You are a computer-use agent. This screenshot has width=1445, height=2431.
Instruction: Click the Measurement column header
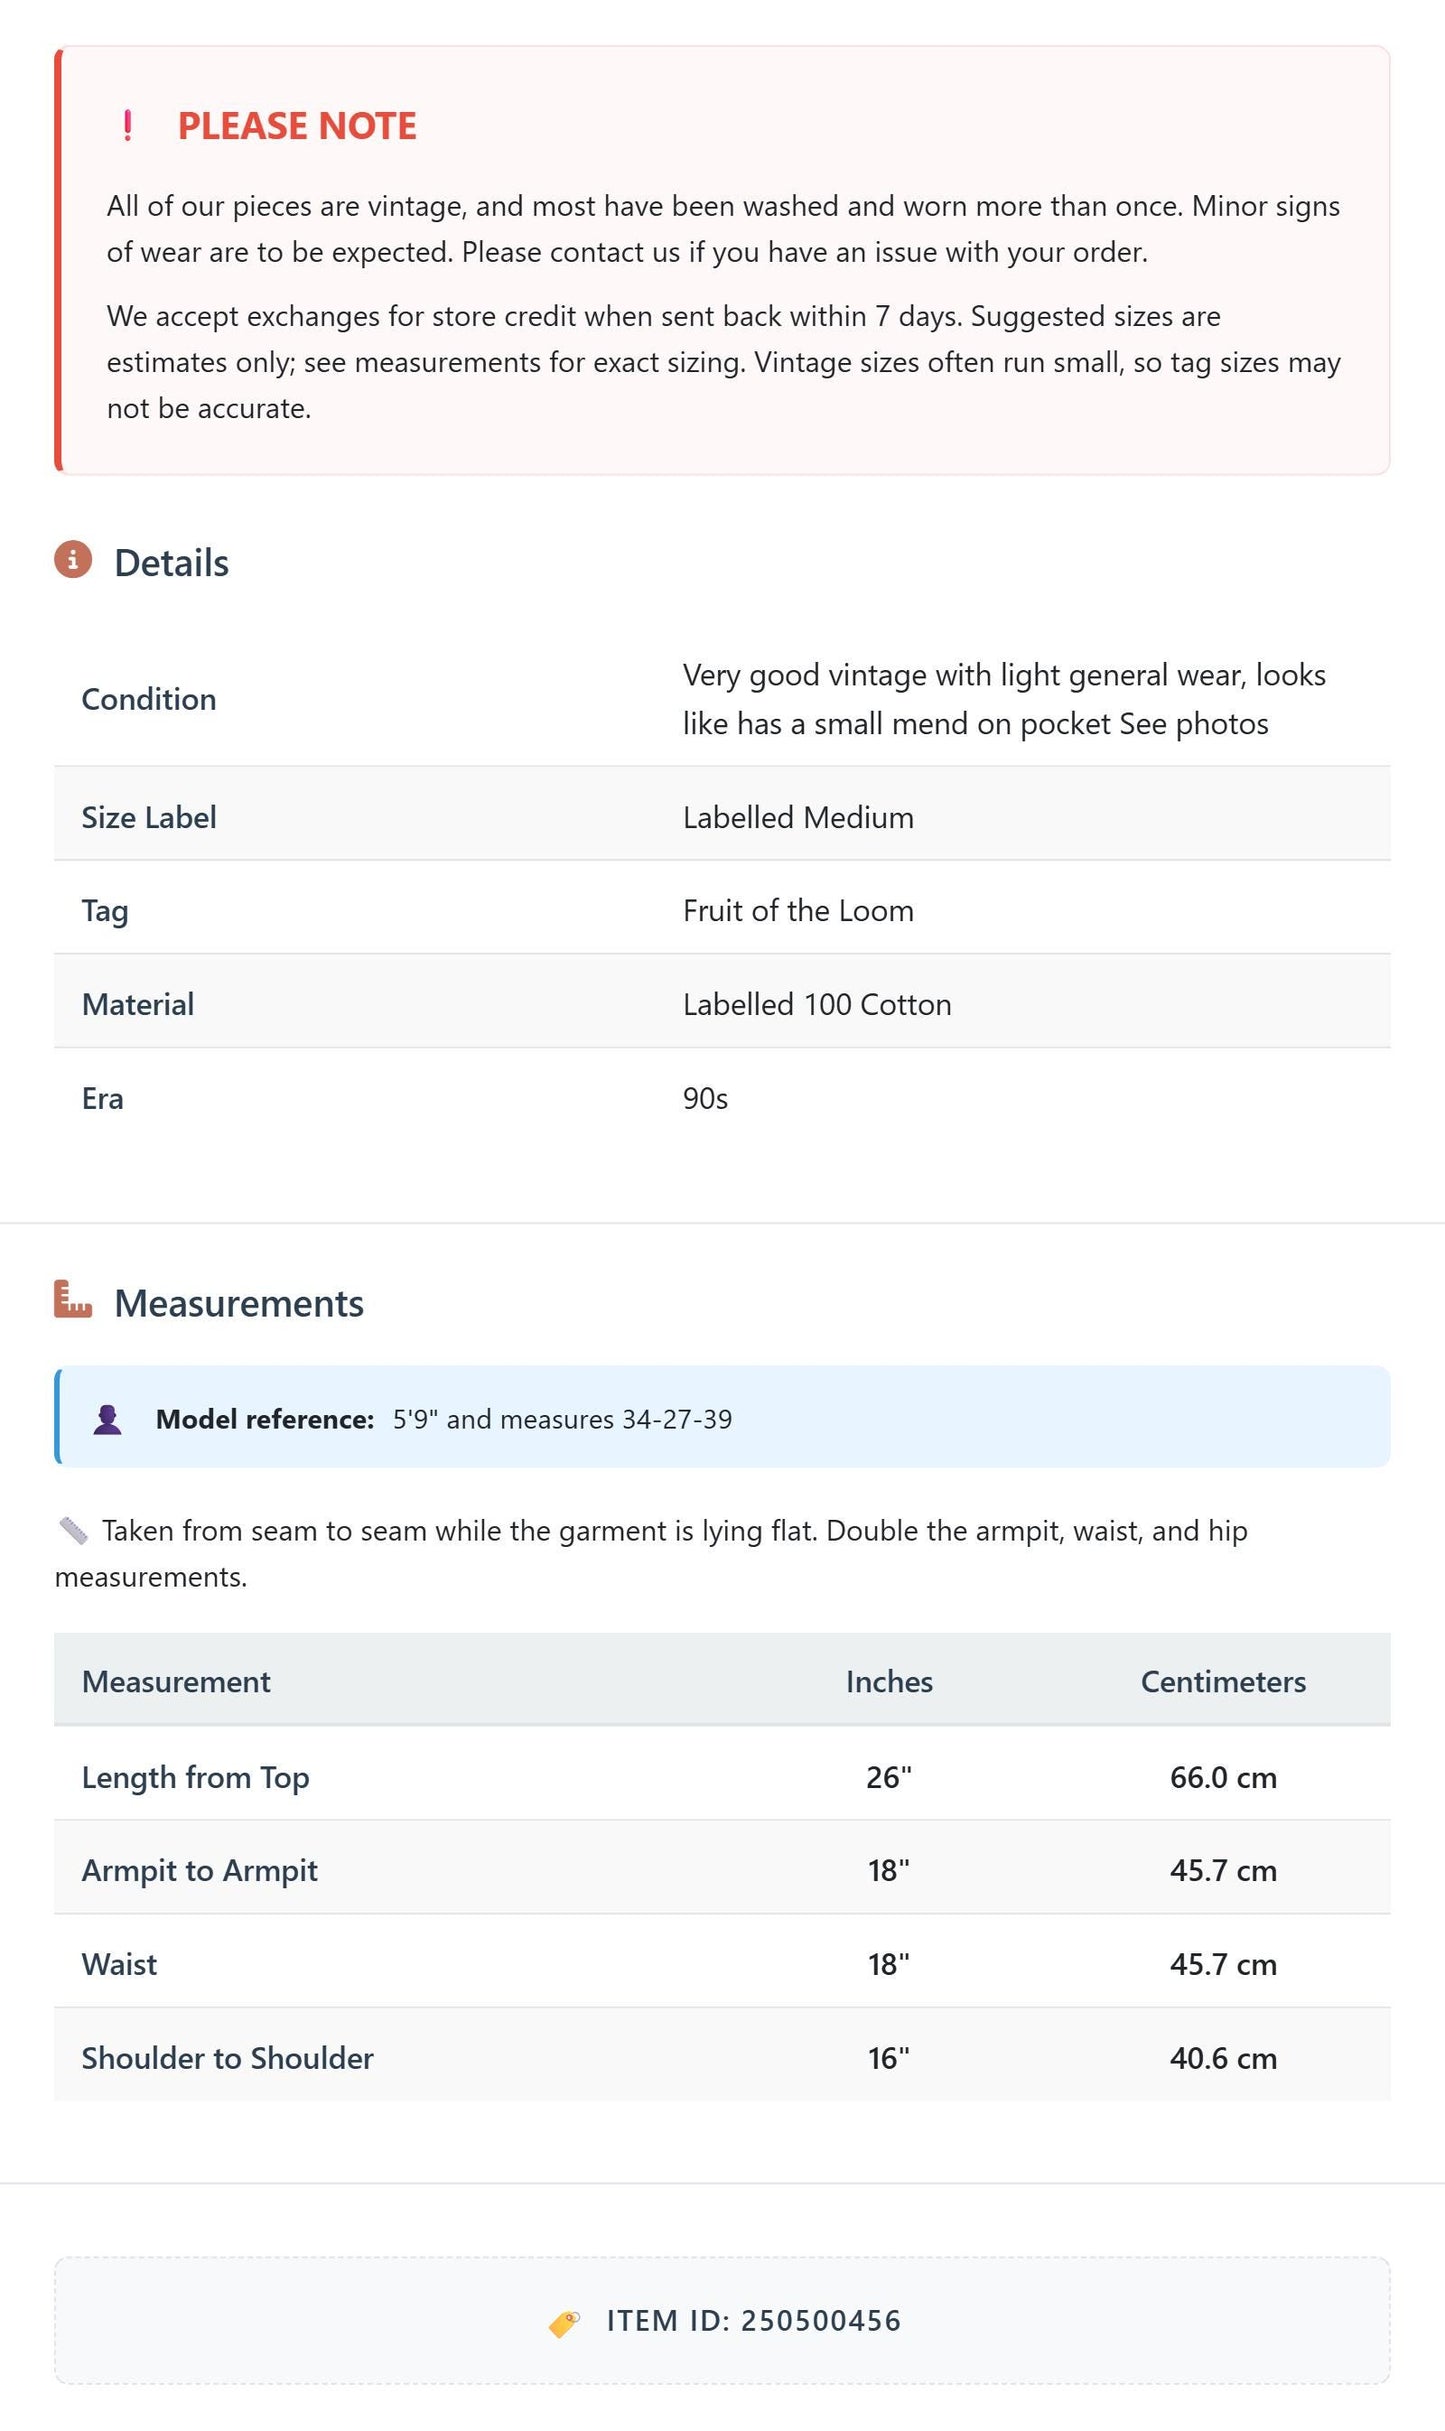click(x=176, y=1681)
